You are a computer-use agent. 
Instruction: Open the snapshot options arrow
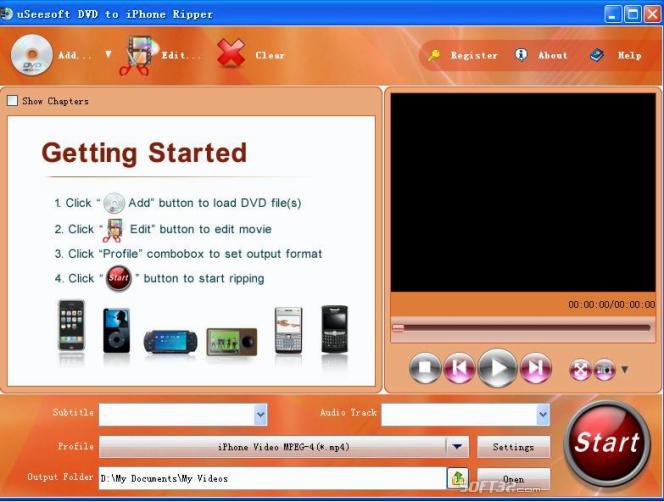625,369
